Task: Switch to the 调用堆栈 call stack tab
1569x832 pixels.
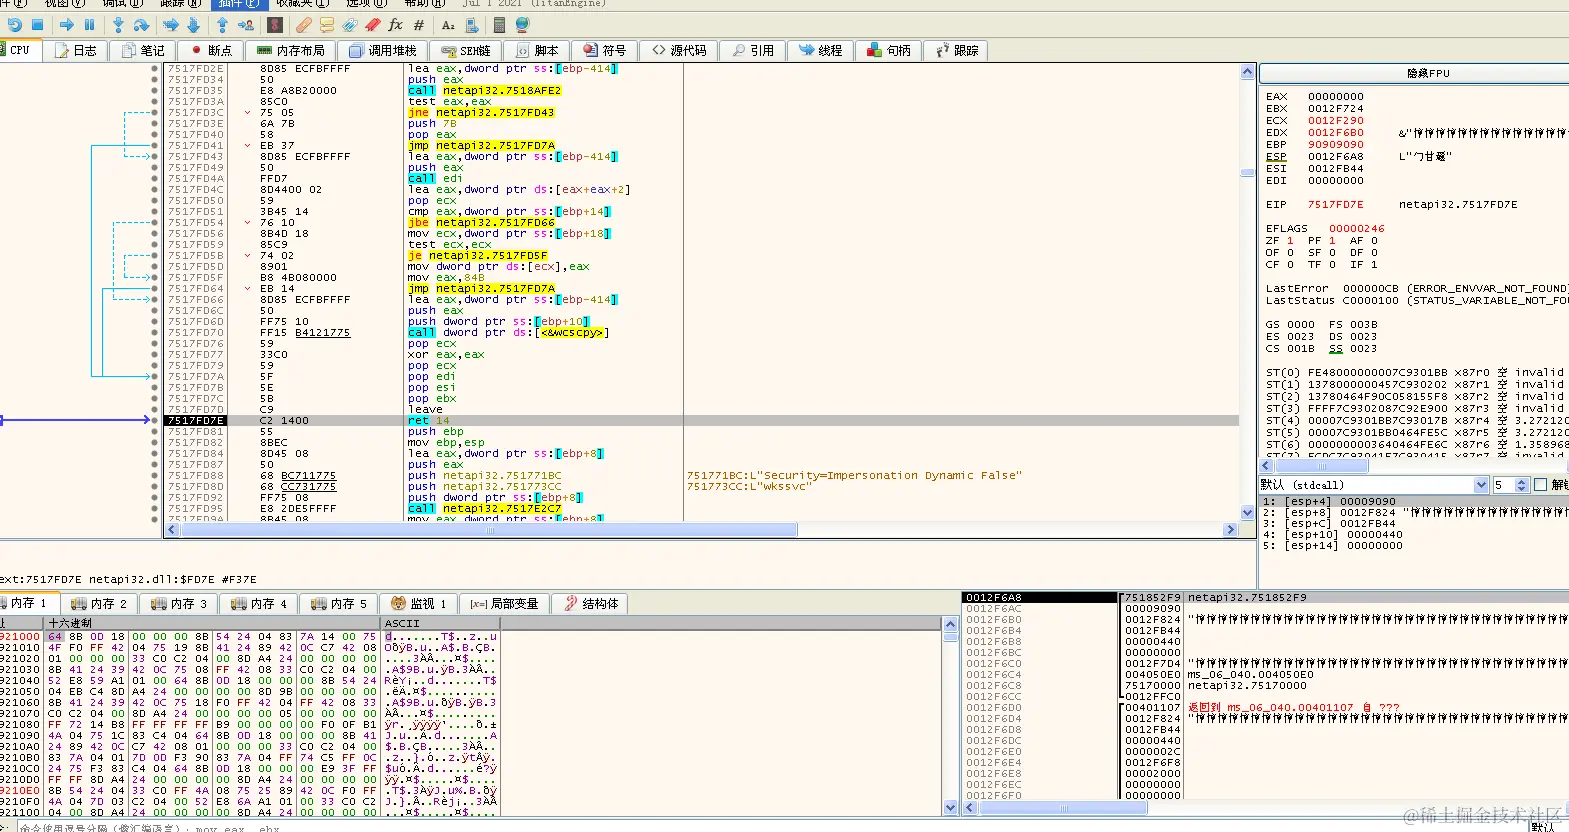Action: tap(383, 50)
